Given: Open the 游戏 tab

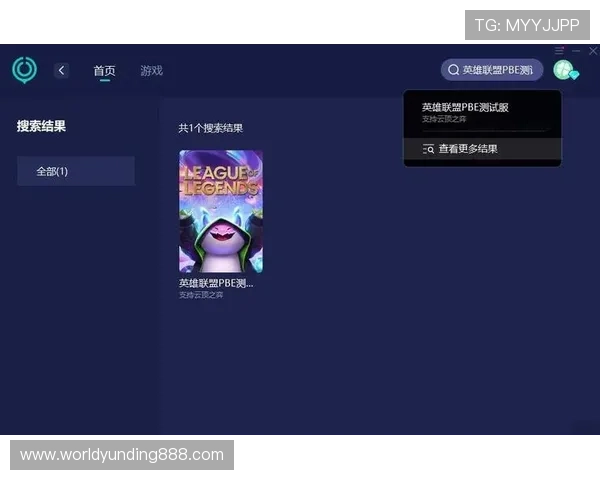Looking at the screenshot, I should (x=152, y=70).
